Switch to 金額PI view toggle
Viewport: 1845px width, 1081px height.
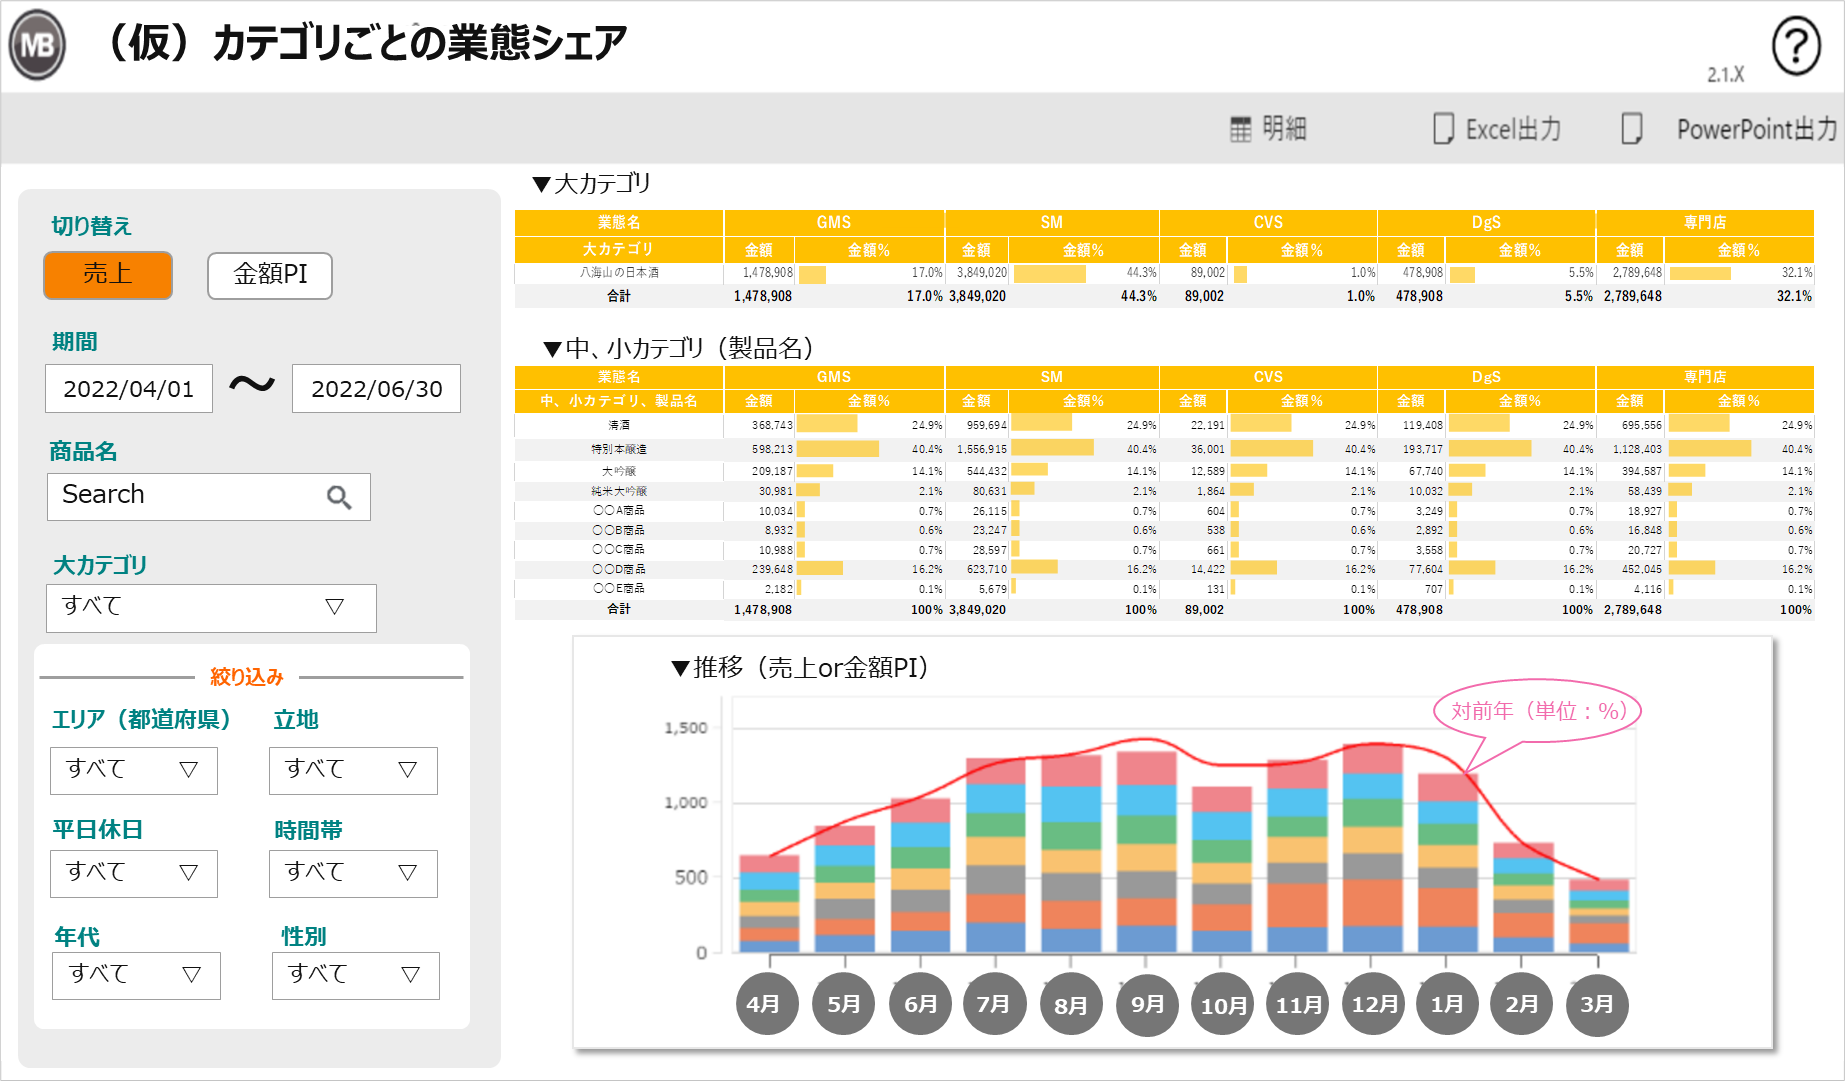[x=270, y=275]
